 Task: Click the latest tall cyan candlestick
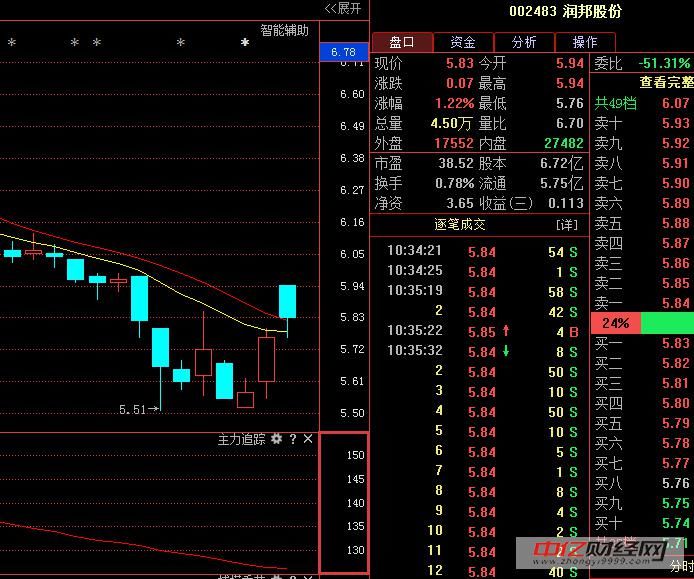(287, 301)
